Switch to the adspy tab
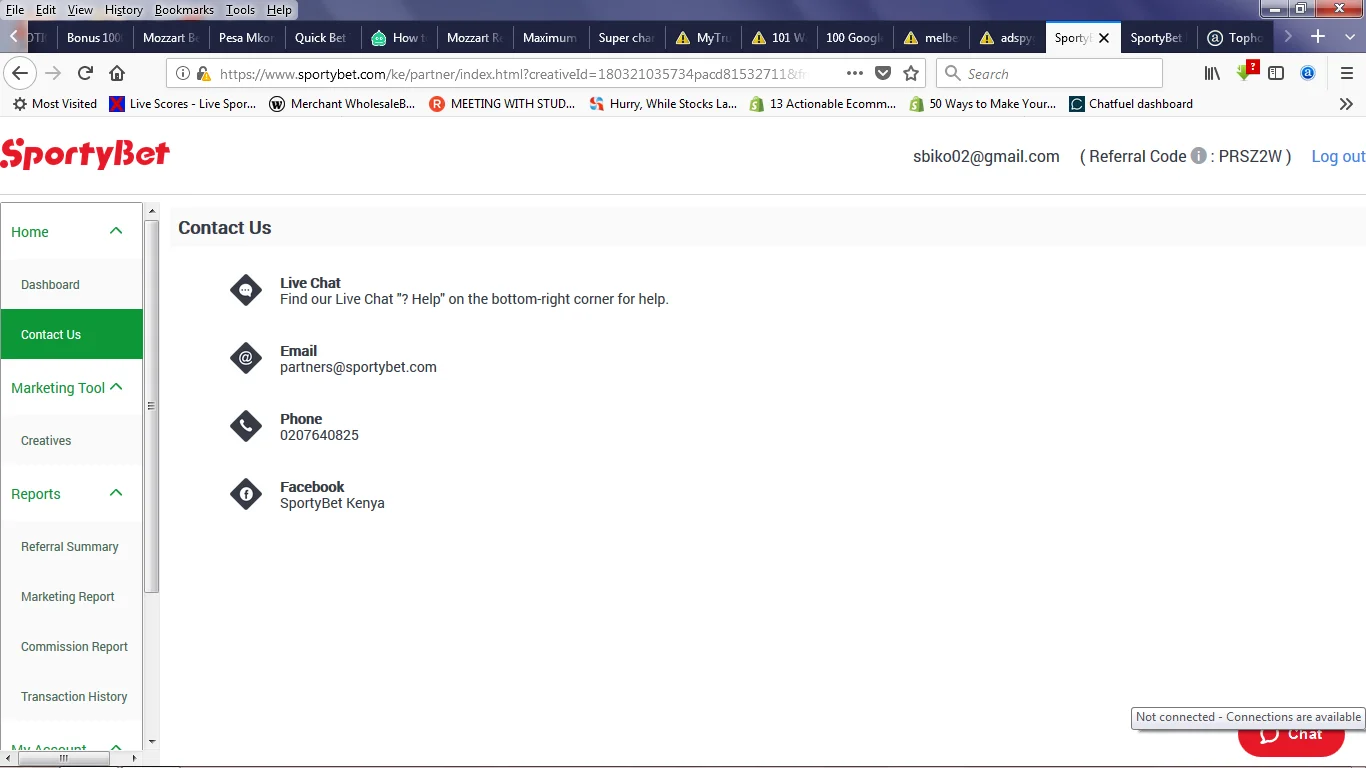This screenshot has height=768, width=1366. click(1008, 38)
